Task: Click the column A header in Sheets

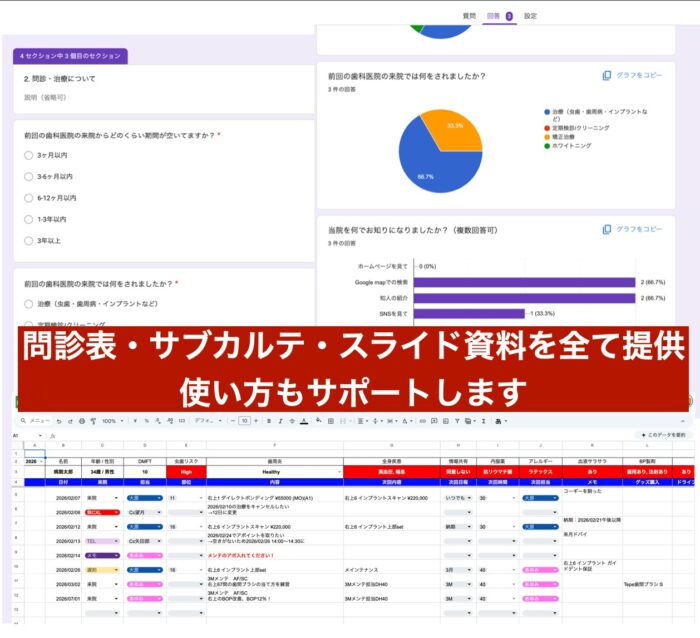Action: [x=35, y=446]
